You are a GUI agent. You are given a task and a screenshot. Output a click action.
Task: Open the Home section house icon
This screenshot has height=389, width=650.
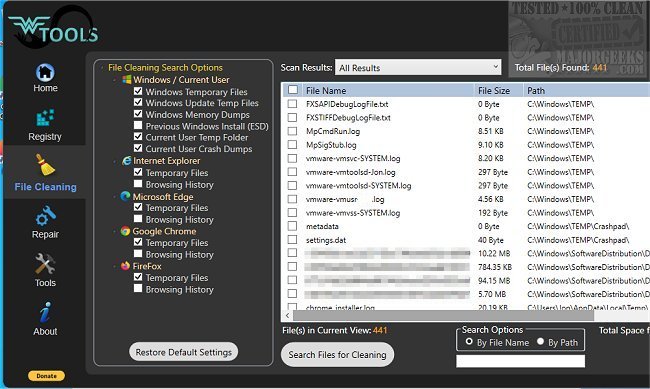click(45, 73)
